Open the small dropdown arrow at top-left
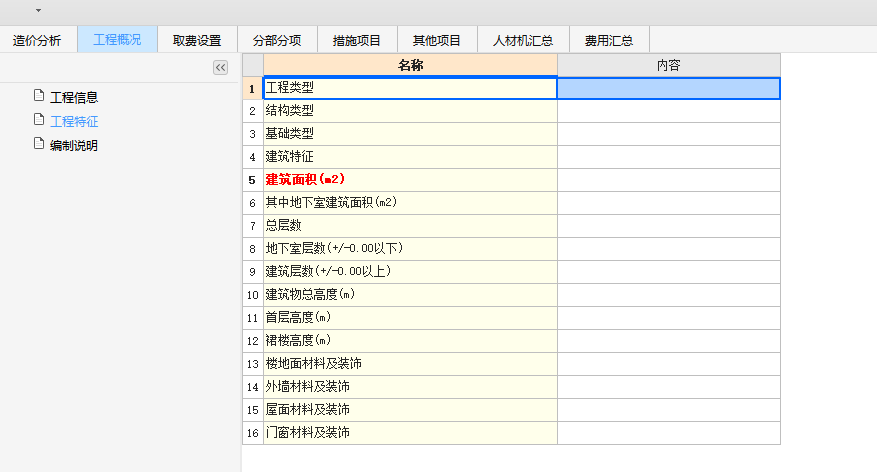This screenshot has width=877, height=472. click(x=38, y=10)
